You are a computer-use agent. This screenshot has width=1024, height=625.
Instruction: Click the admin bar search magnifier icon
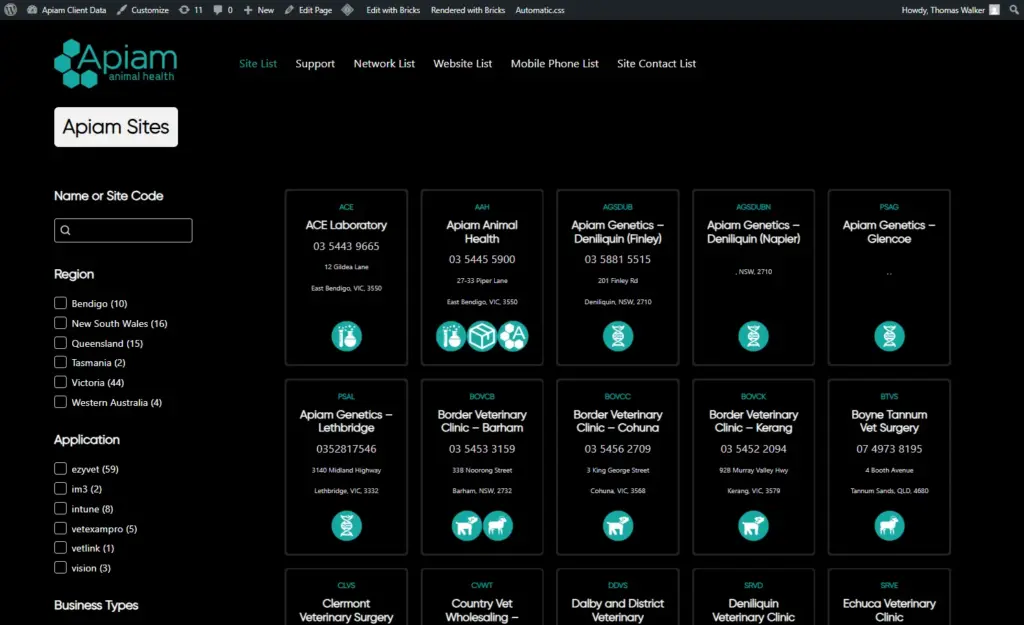tap(1014, 10)
